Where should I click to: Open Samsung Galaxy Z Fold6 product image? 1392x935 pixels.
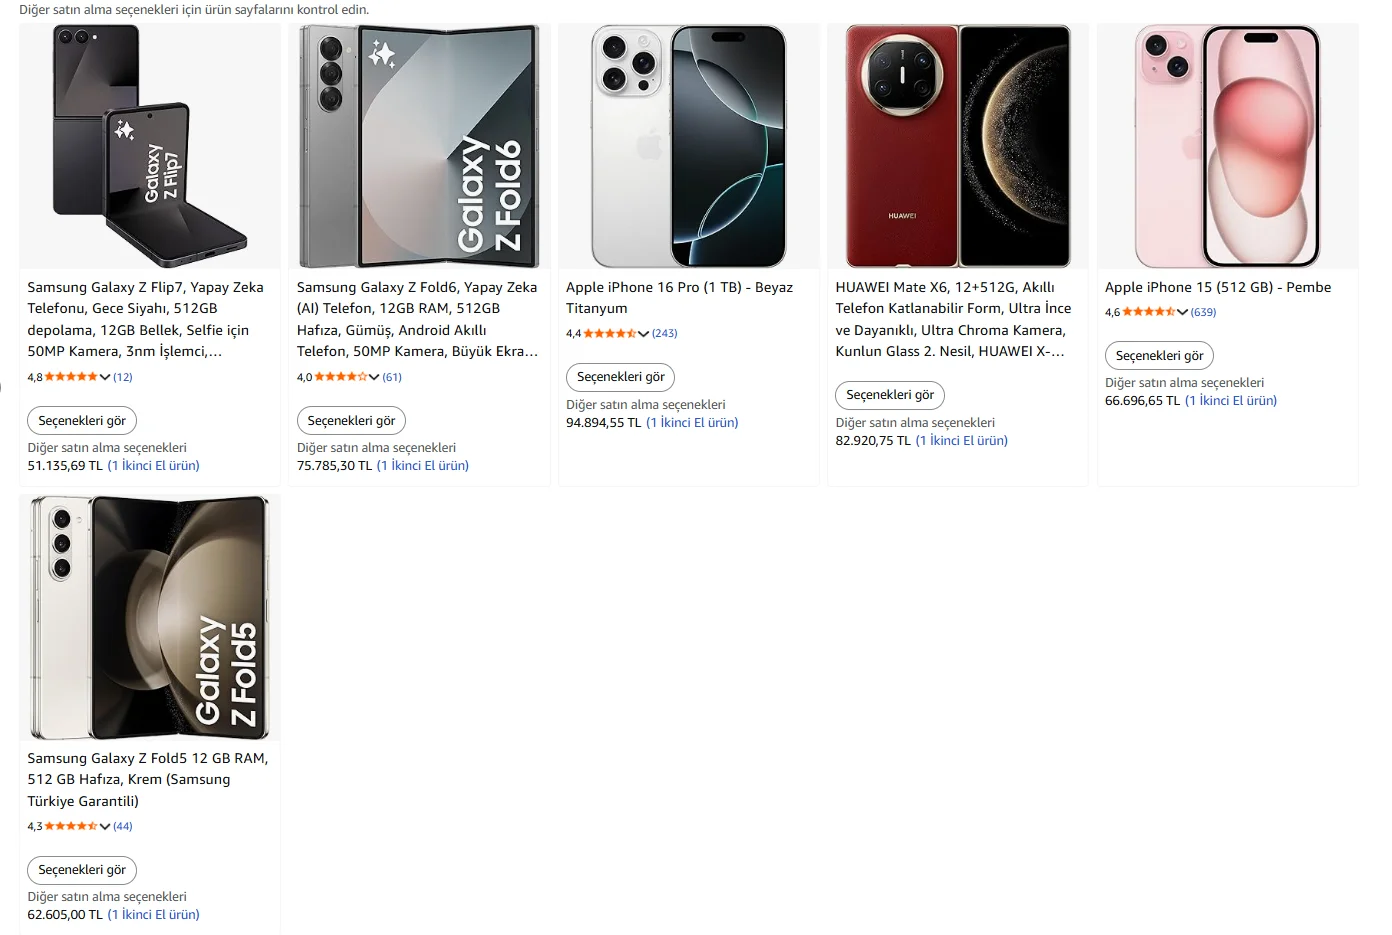click(x=419, y=146)
